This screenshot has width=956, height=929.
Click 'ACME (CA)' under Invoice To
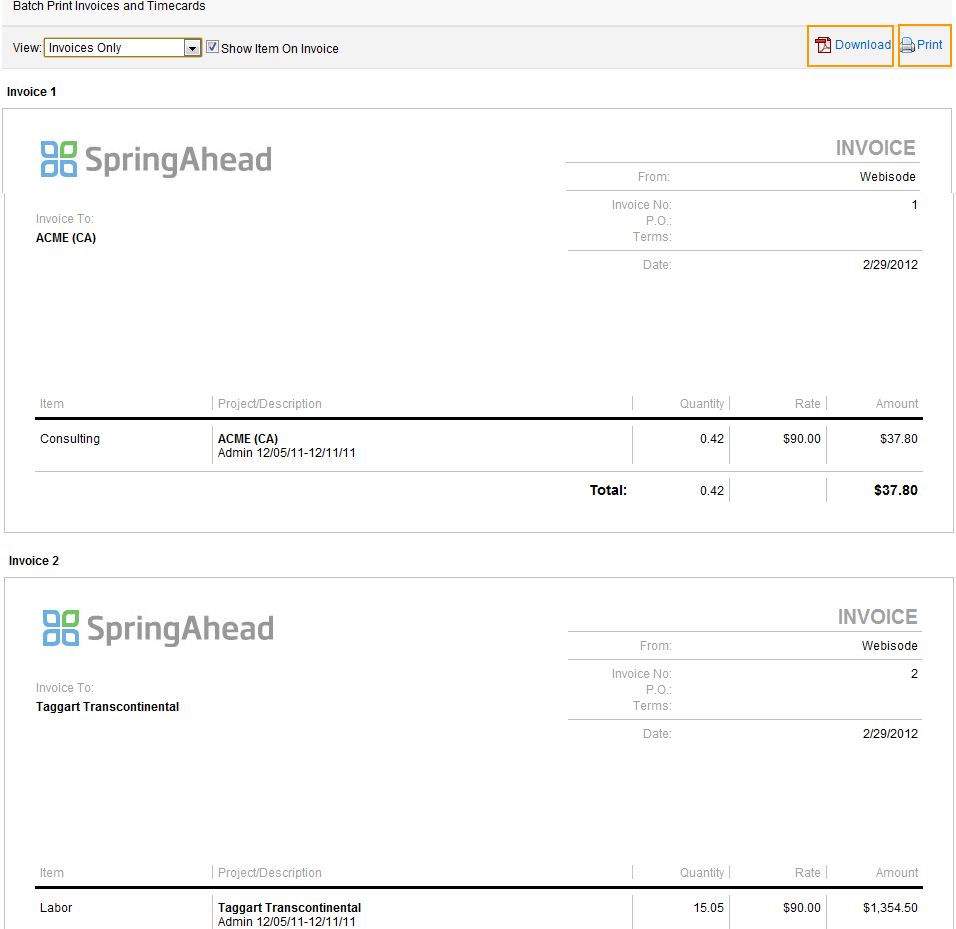tap(66, 238)
